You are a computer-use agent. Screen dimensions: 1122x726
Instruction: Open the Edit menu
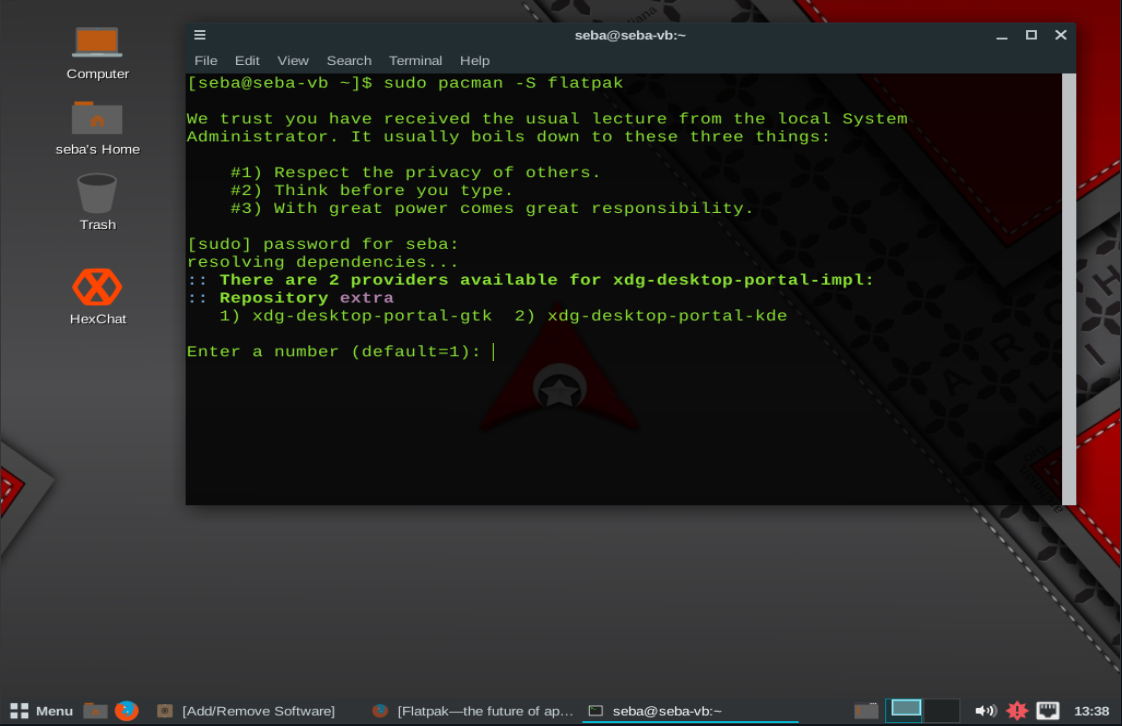pyautogui.click(x=246, y=60)
